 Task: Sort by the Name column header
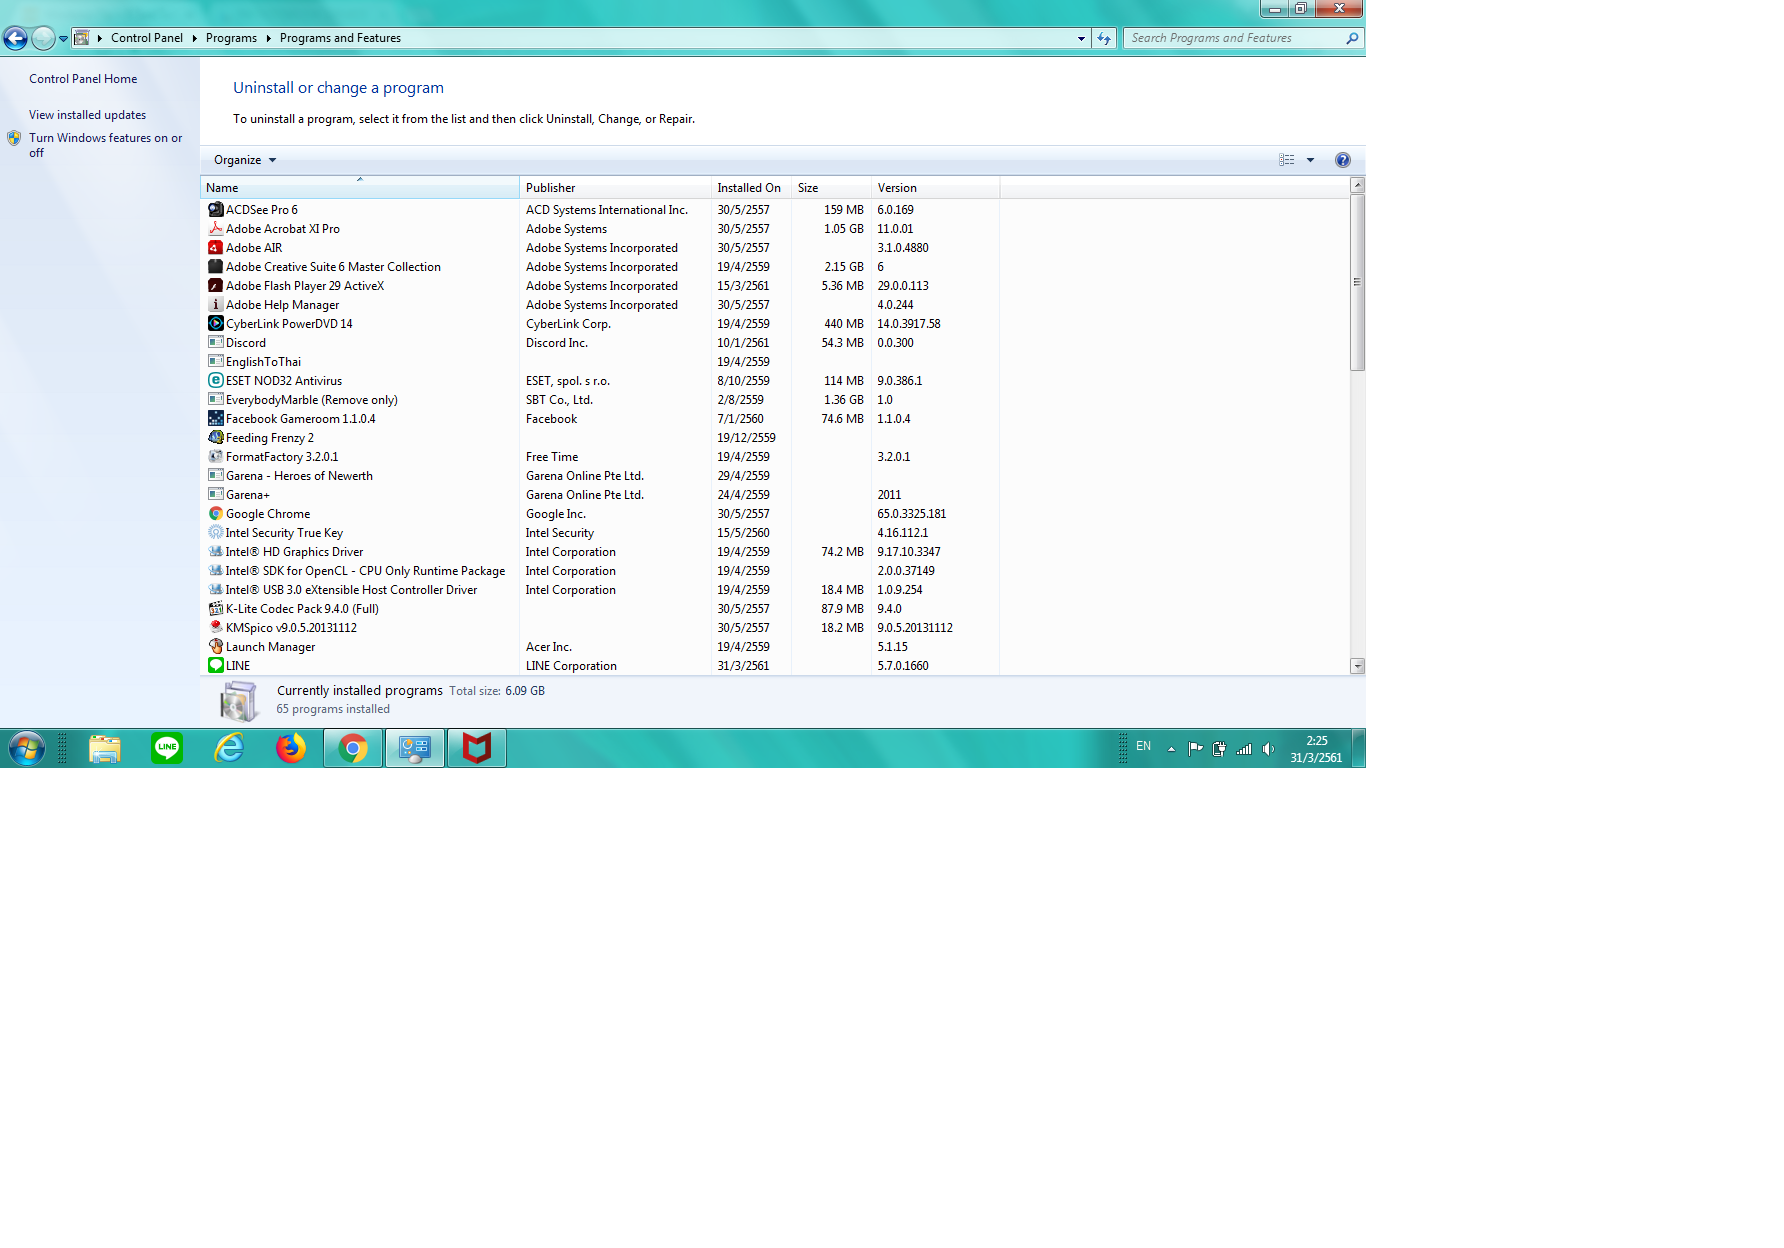360,188
